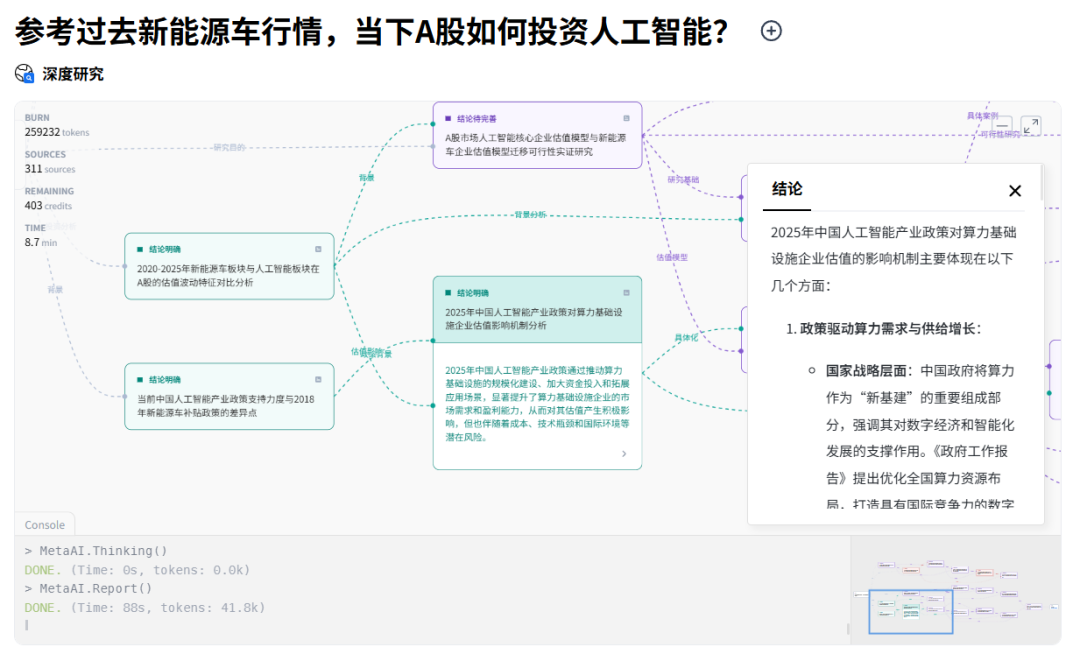Viewport: 1080px width, 654px height.
Task: Click the 8.7 min time value
Action: (41, 242)
